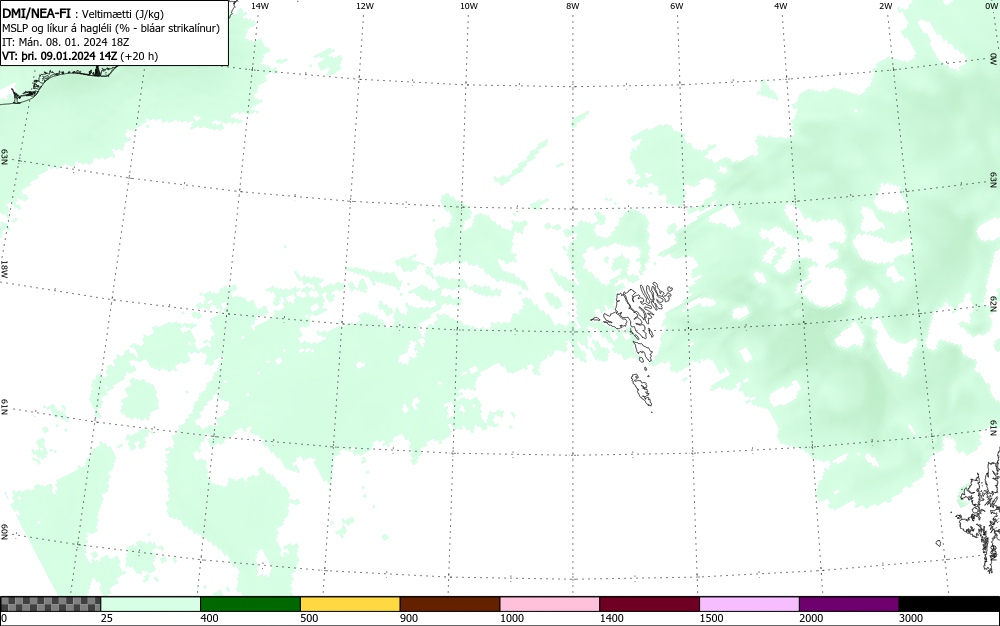
Task: Click the left 61N latitude label
Action: pyautogui.click(x=4, y=408)
